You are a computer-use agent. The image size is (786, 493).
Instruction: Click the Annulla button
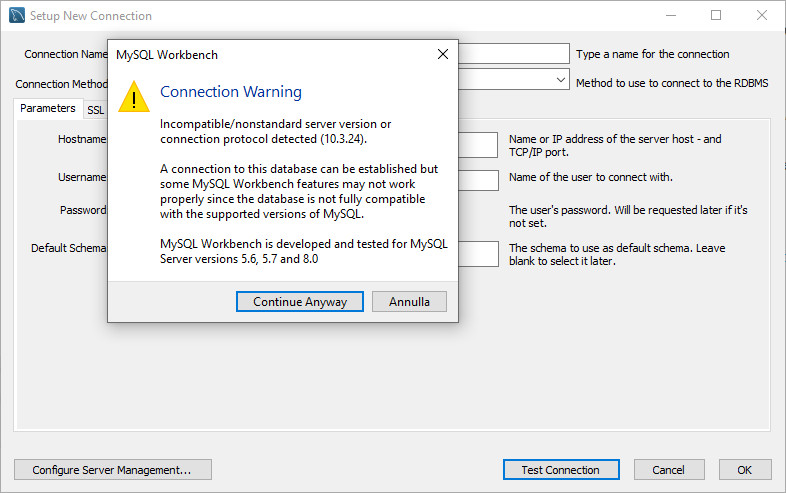409,301
